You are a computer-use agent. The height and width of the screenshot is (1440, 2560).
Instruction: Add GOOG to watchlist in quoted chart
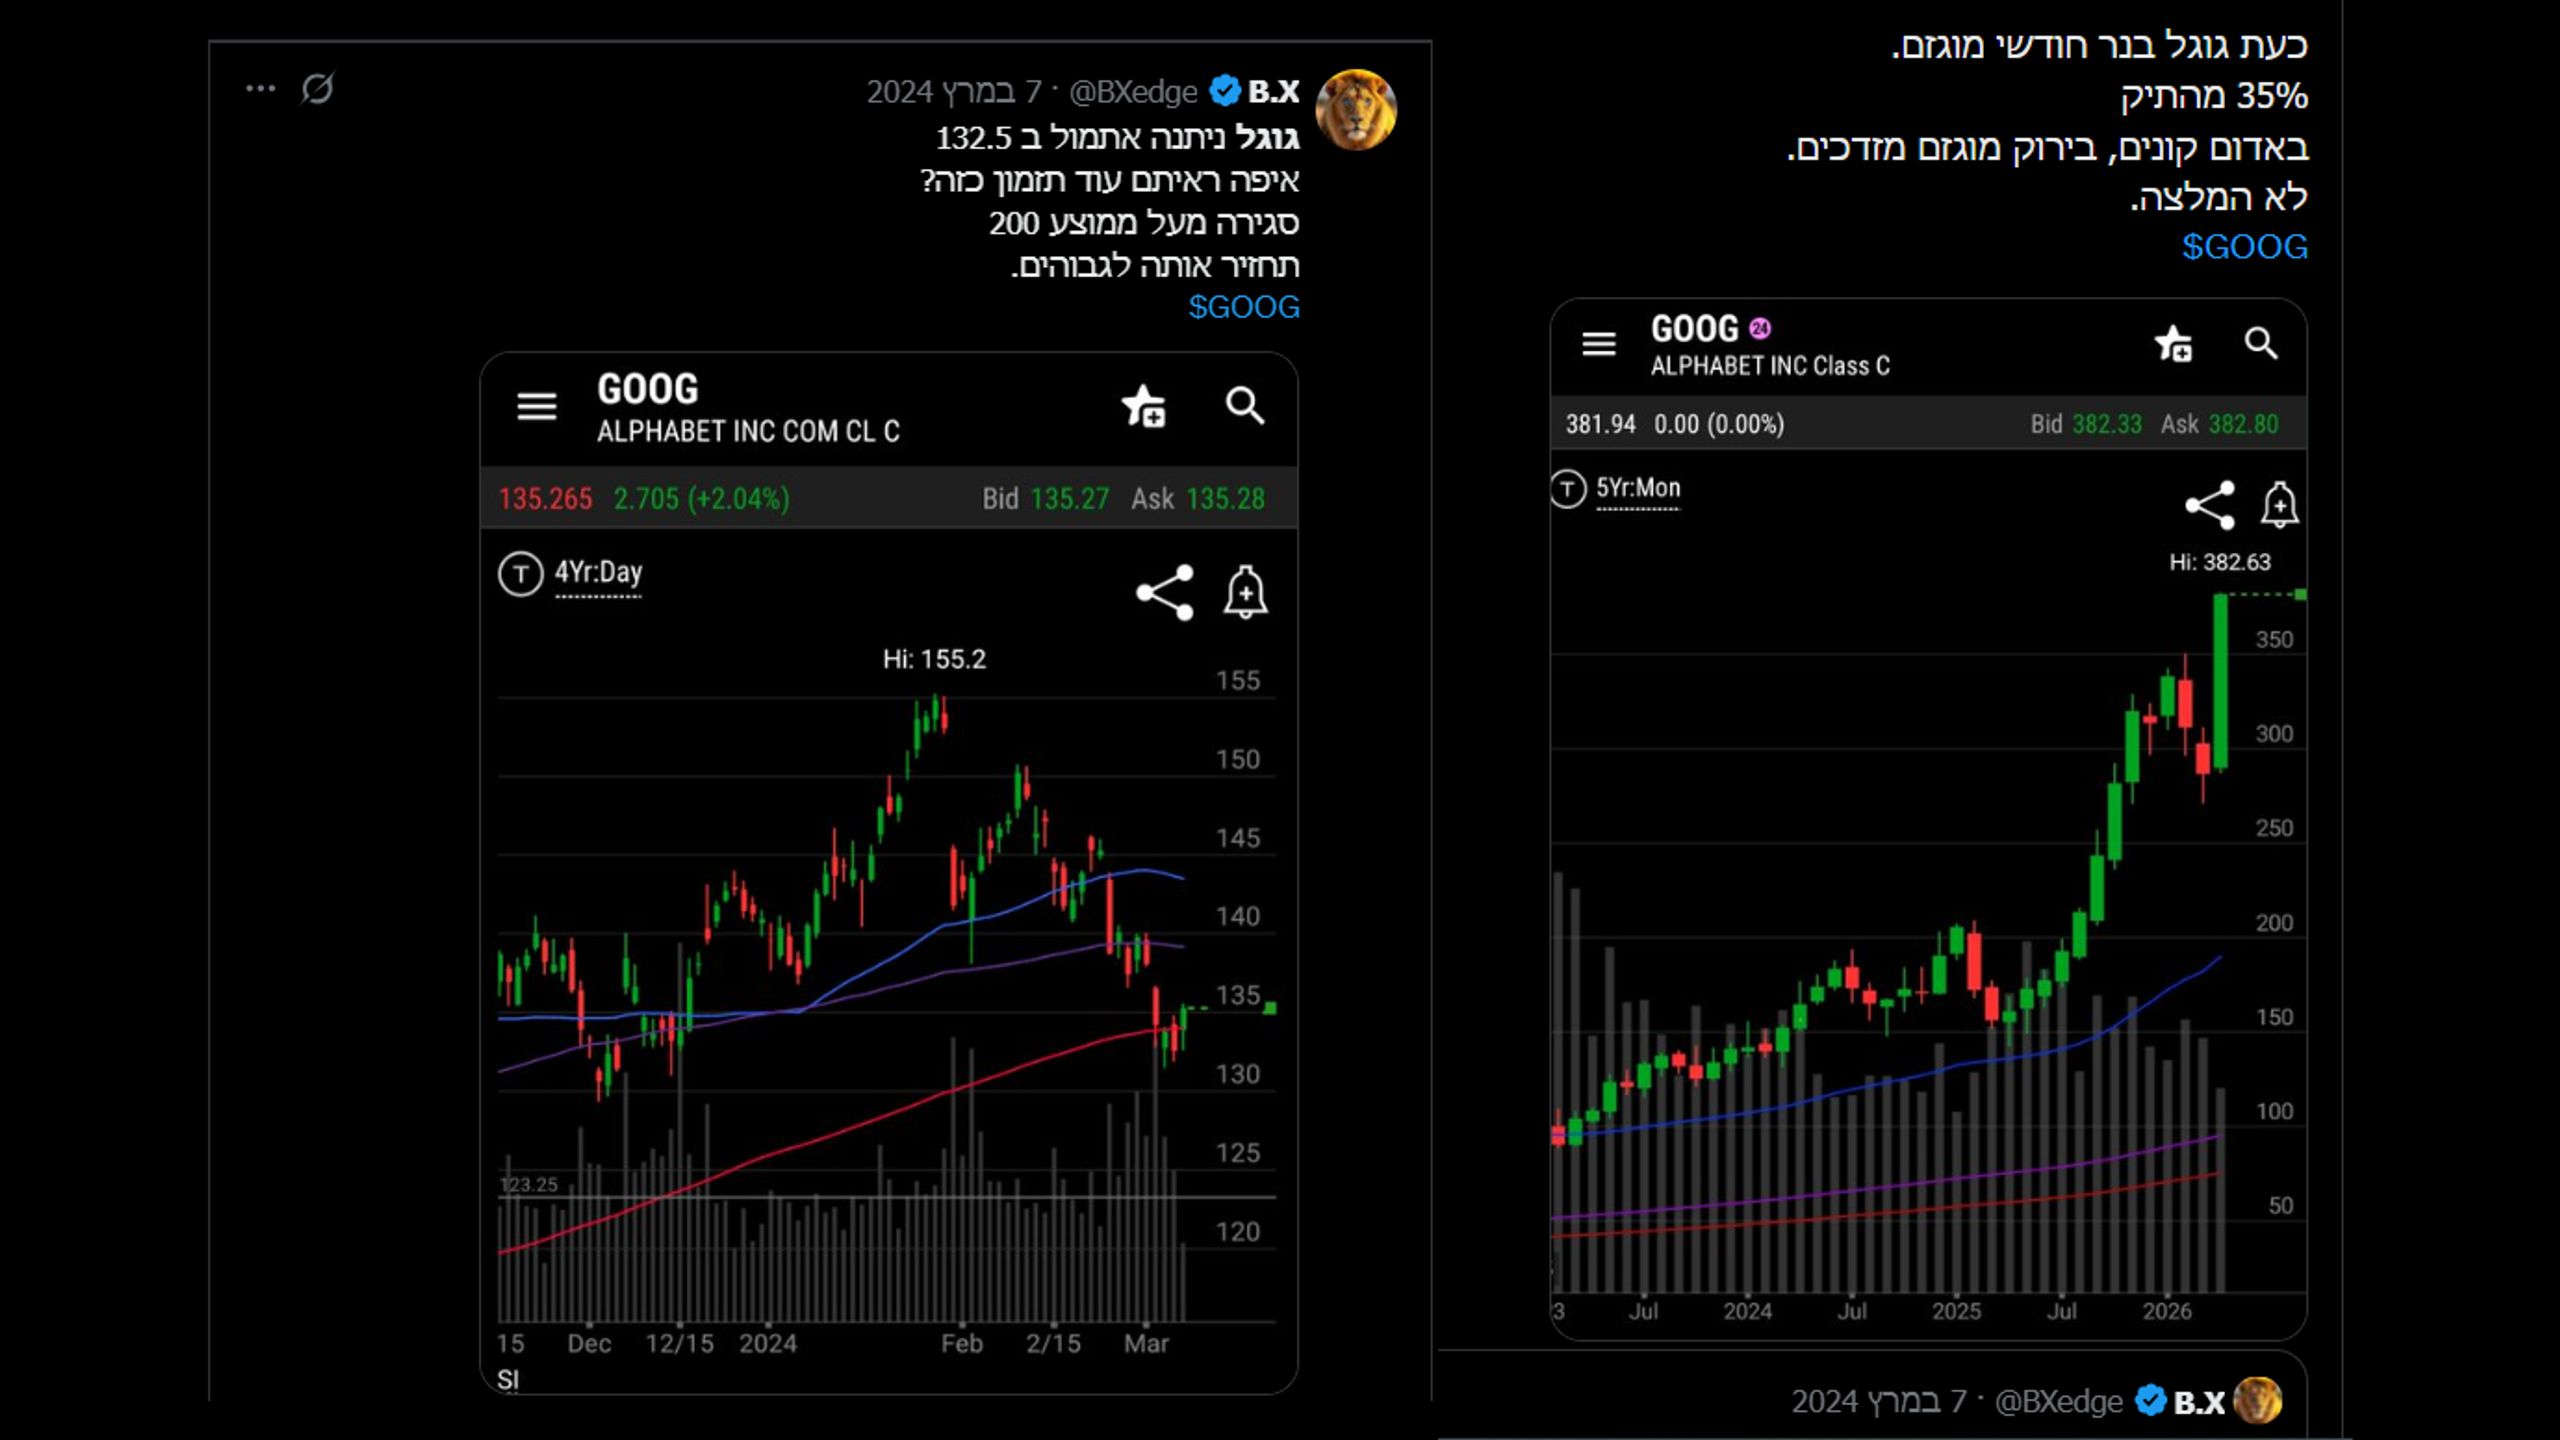pos(1143,406)
